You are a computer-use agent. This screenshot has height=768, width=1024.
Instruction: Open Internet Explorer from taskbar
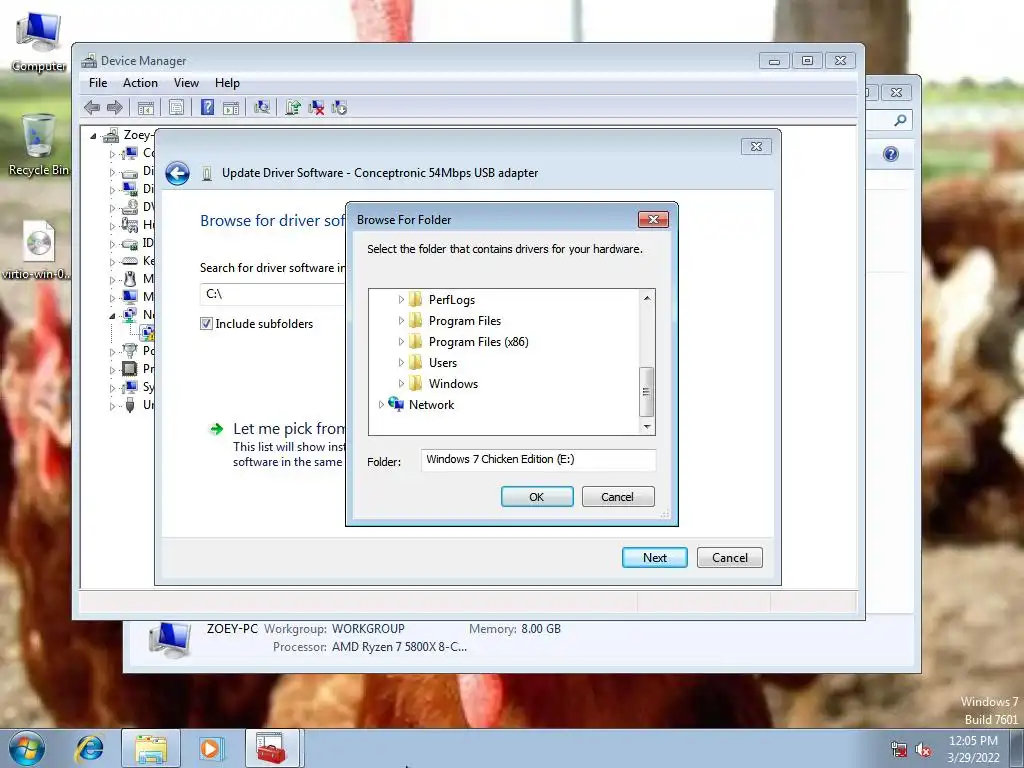(89, 748)
